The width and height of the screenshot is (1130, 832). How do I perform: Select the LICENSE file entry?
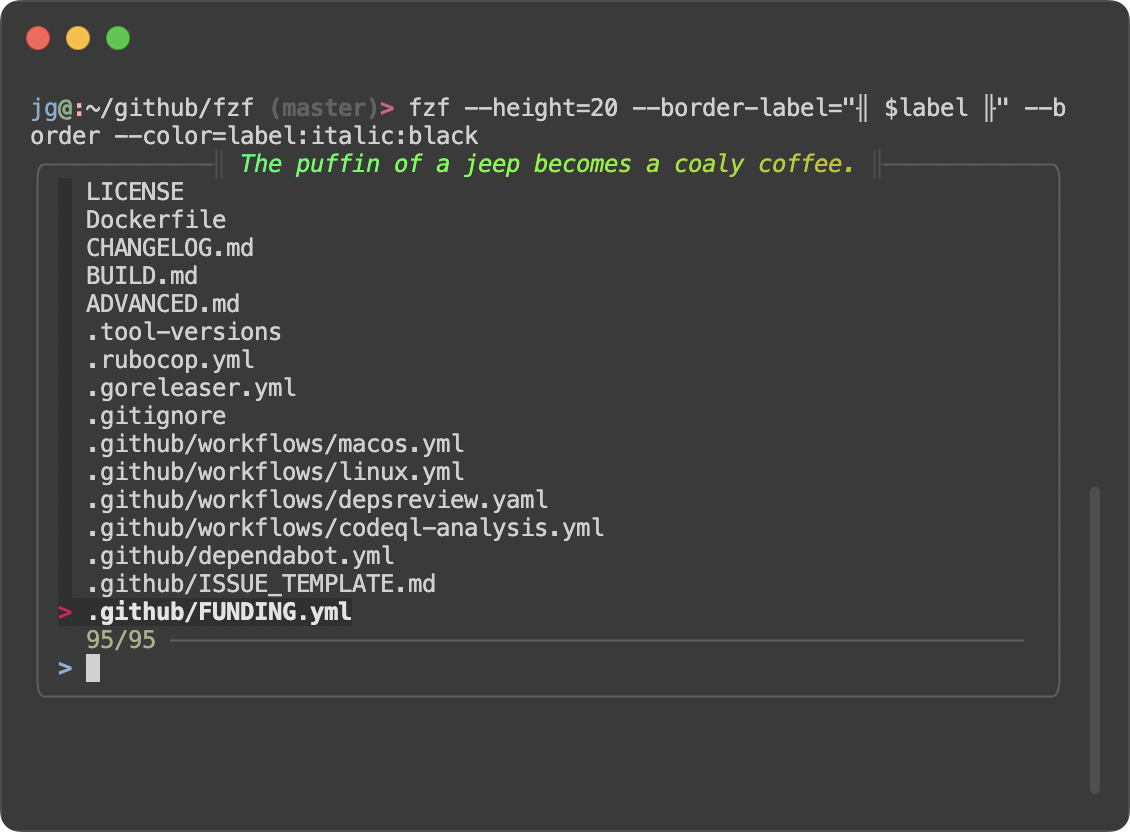point(135,191)
